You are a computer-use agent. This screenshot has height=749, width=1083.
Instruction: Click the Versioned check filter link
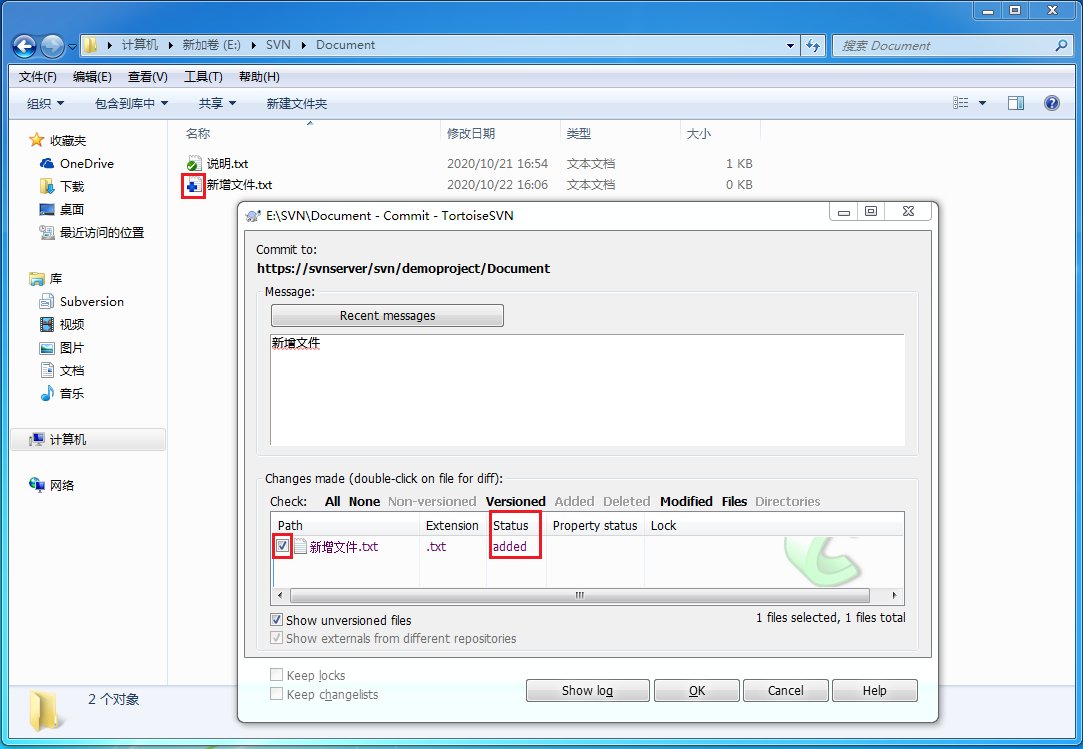coord(515,501)
